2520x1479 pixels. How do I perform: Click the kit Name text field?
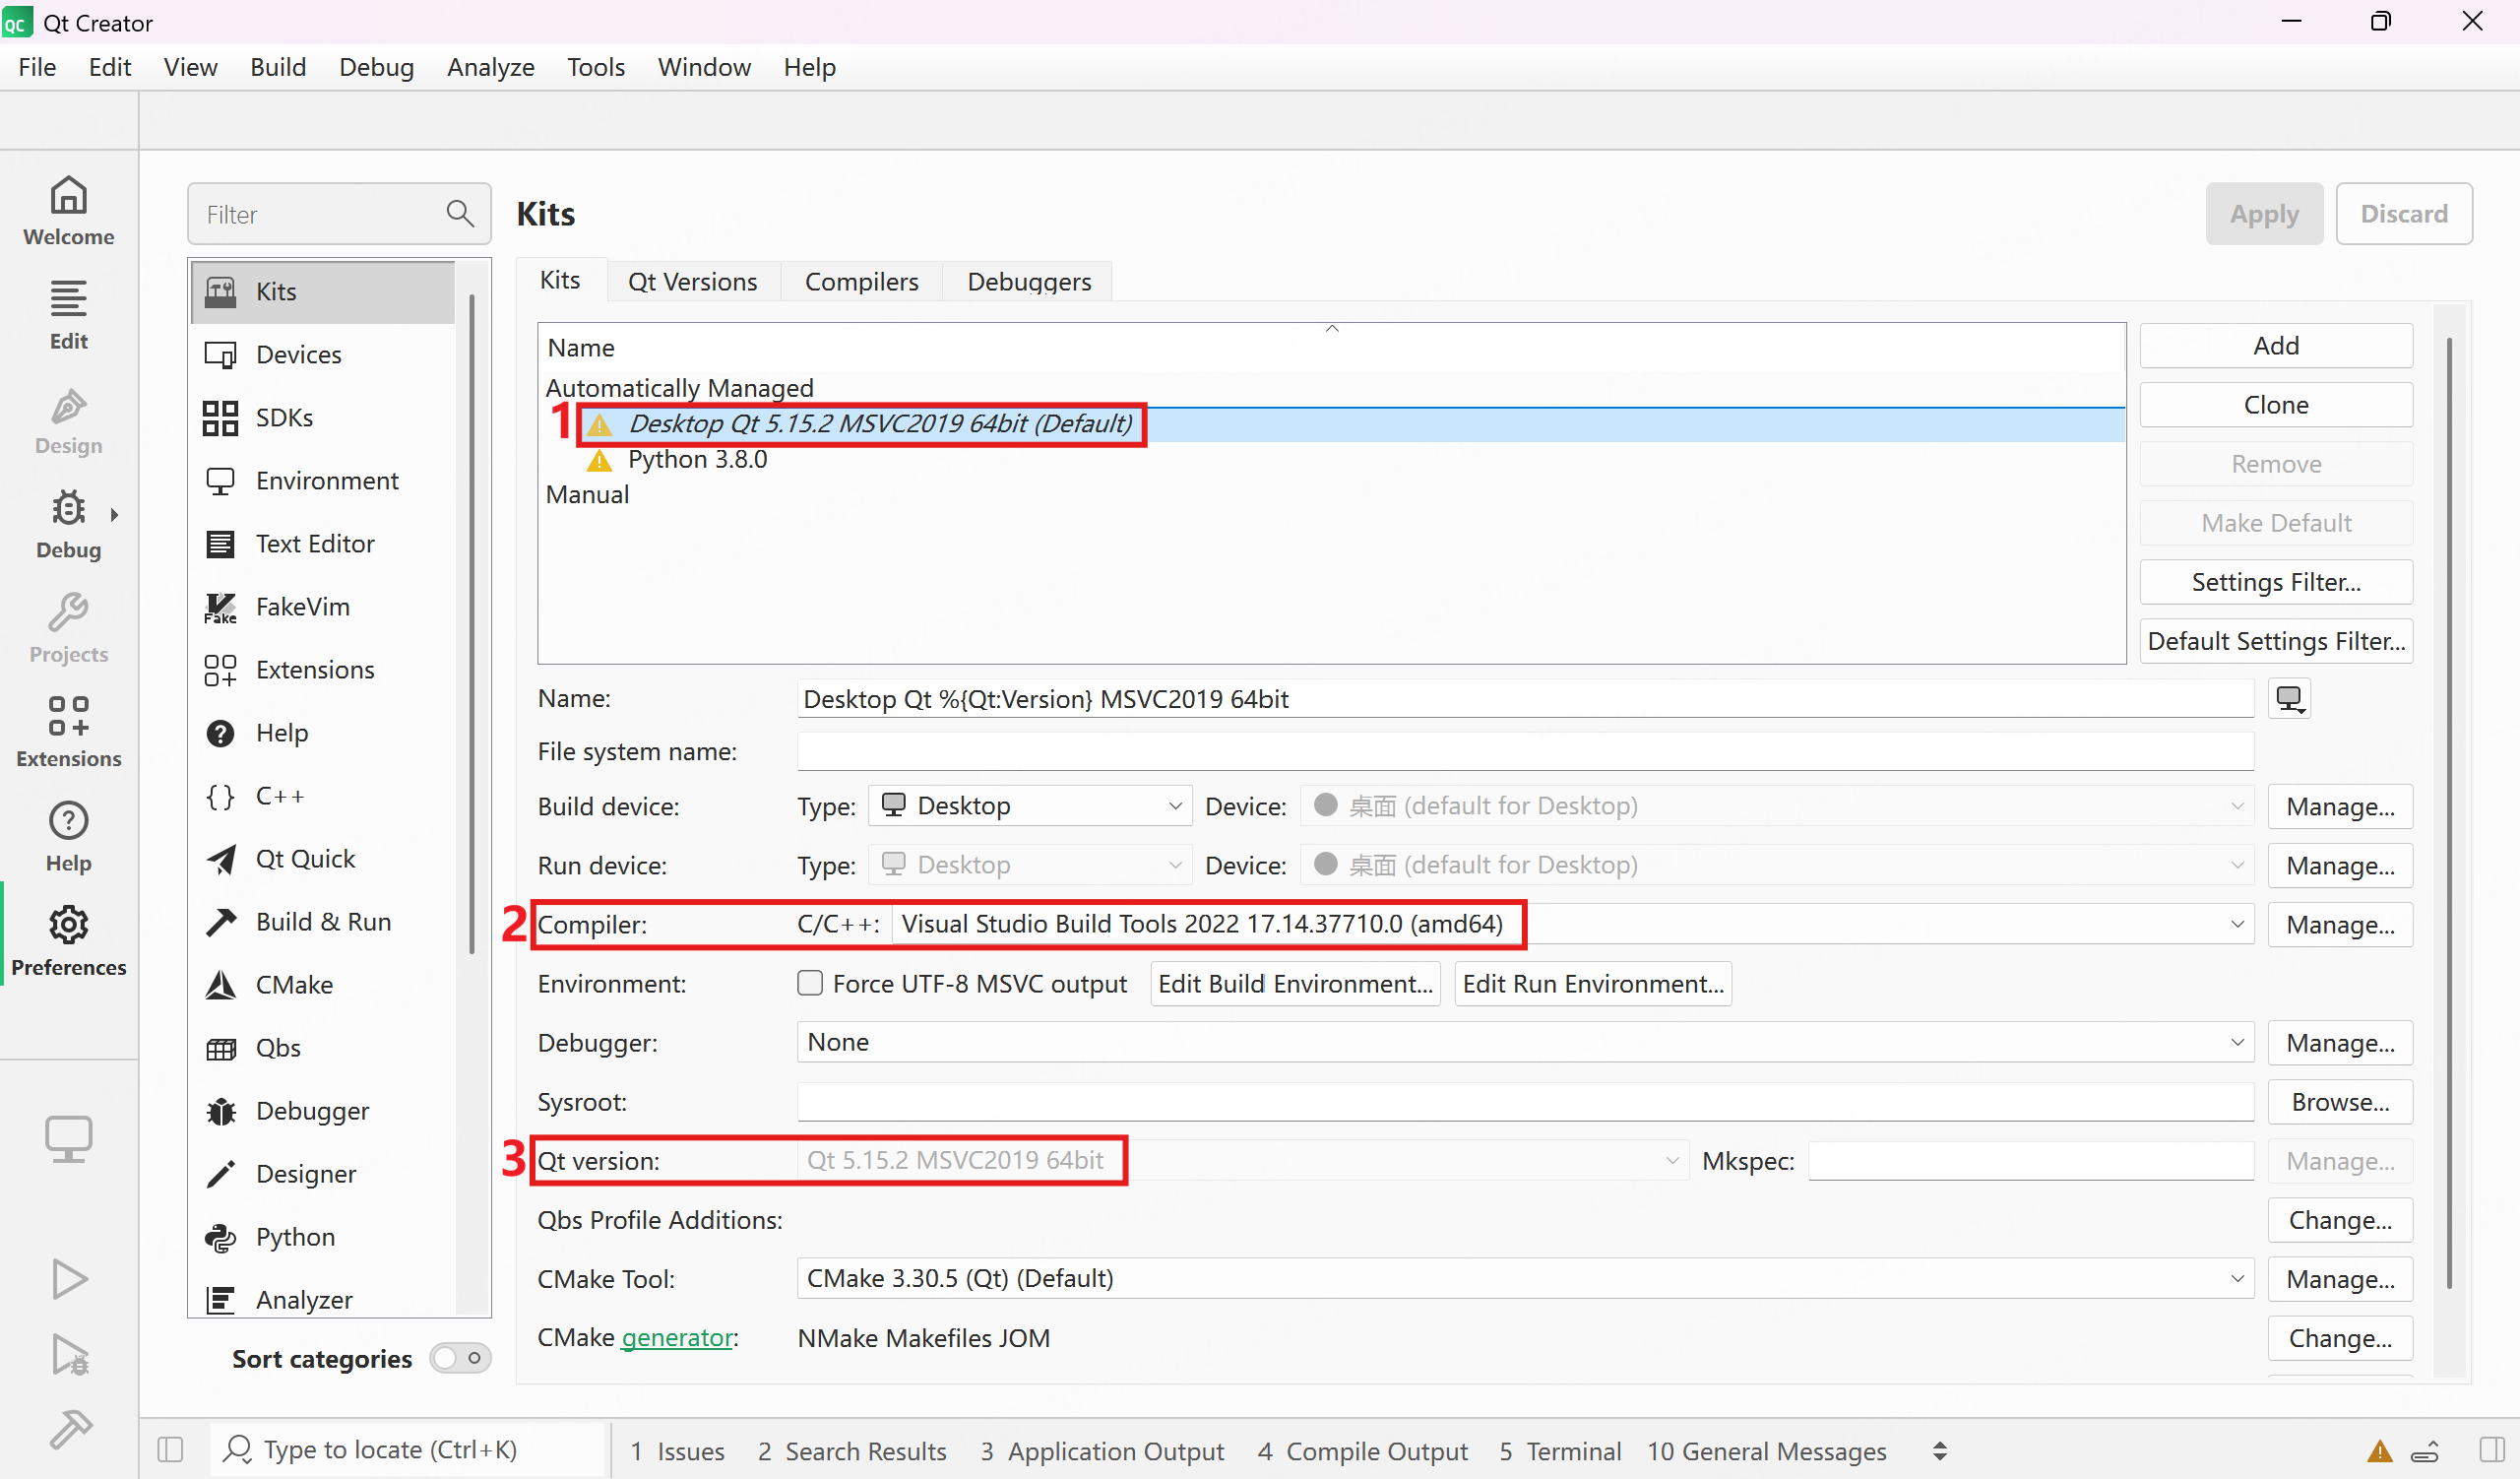[x=1525, y=698]
